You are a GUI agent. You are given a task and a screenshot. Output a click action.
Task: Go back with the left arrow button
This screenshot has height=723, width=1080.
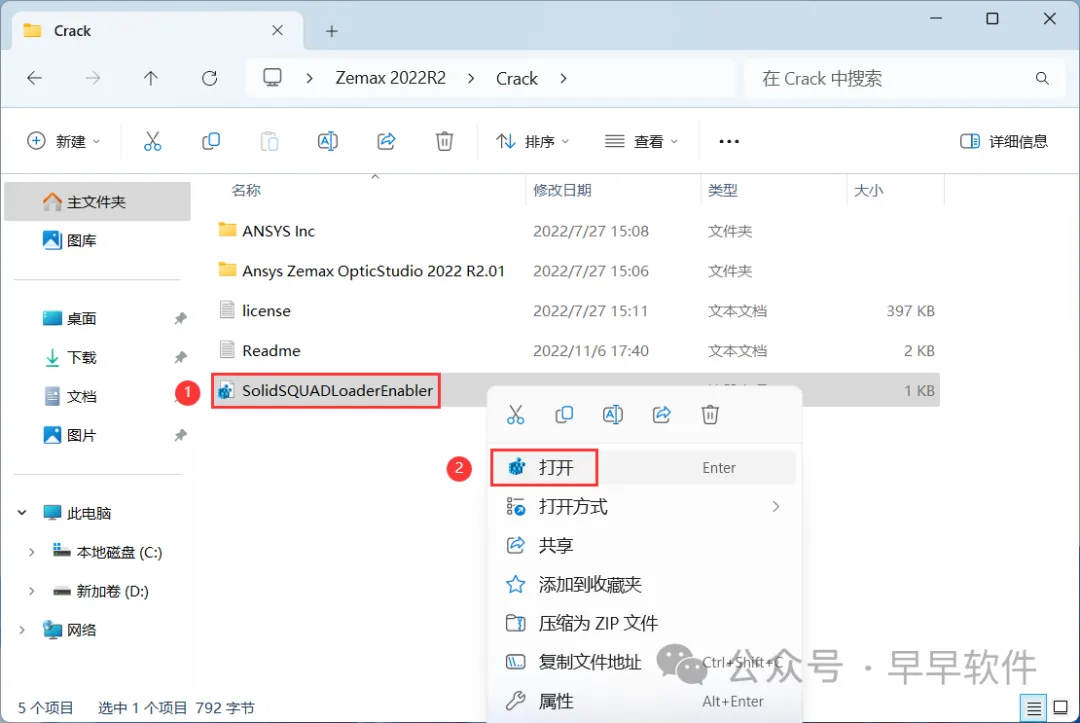34,78
